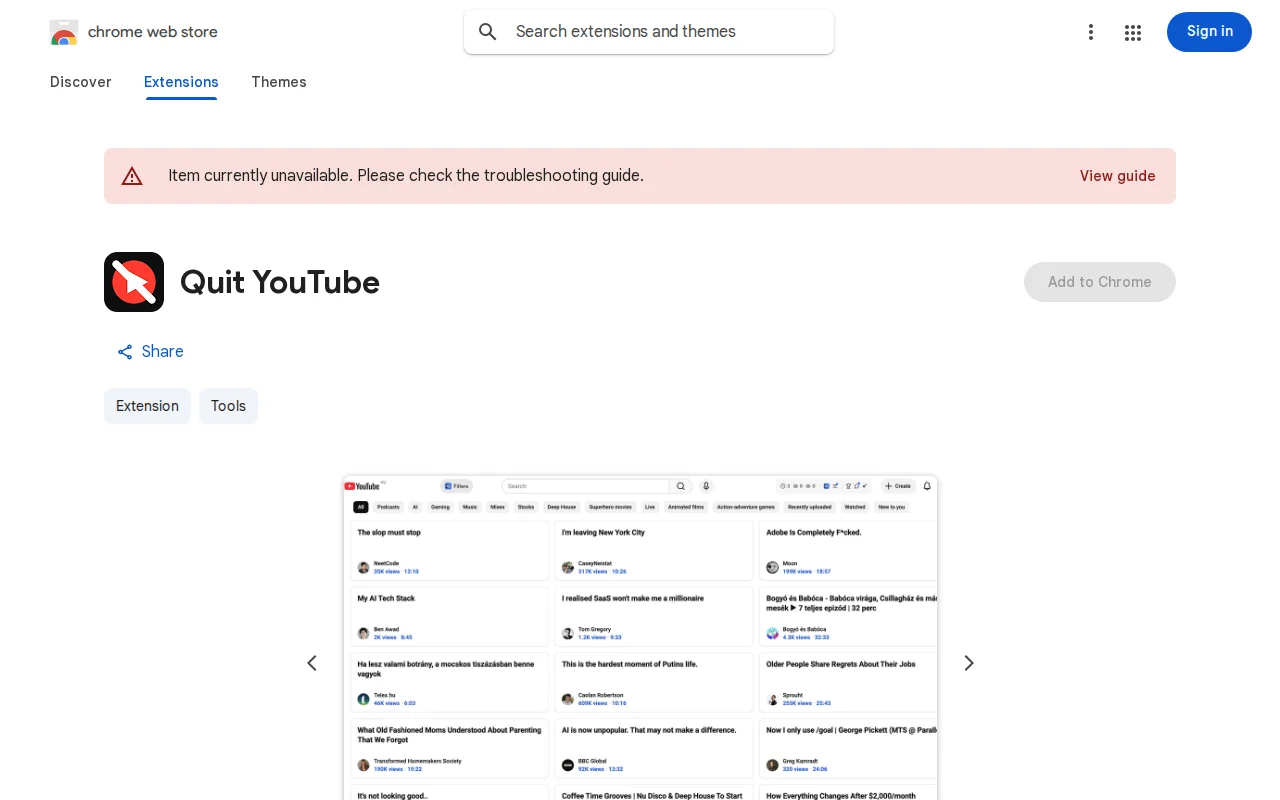Viewport: 1280px width, 800px height.
Task: Click the Share link
Action: tap(150, 352)
